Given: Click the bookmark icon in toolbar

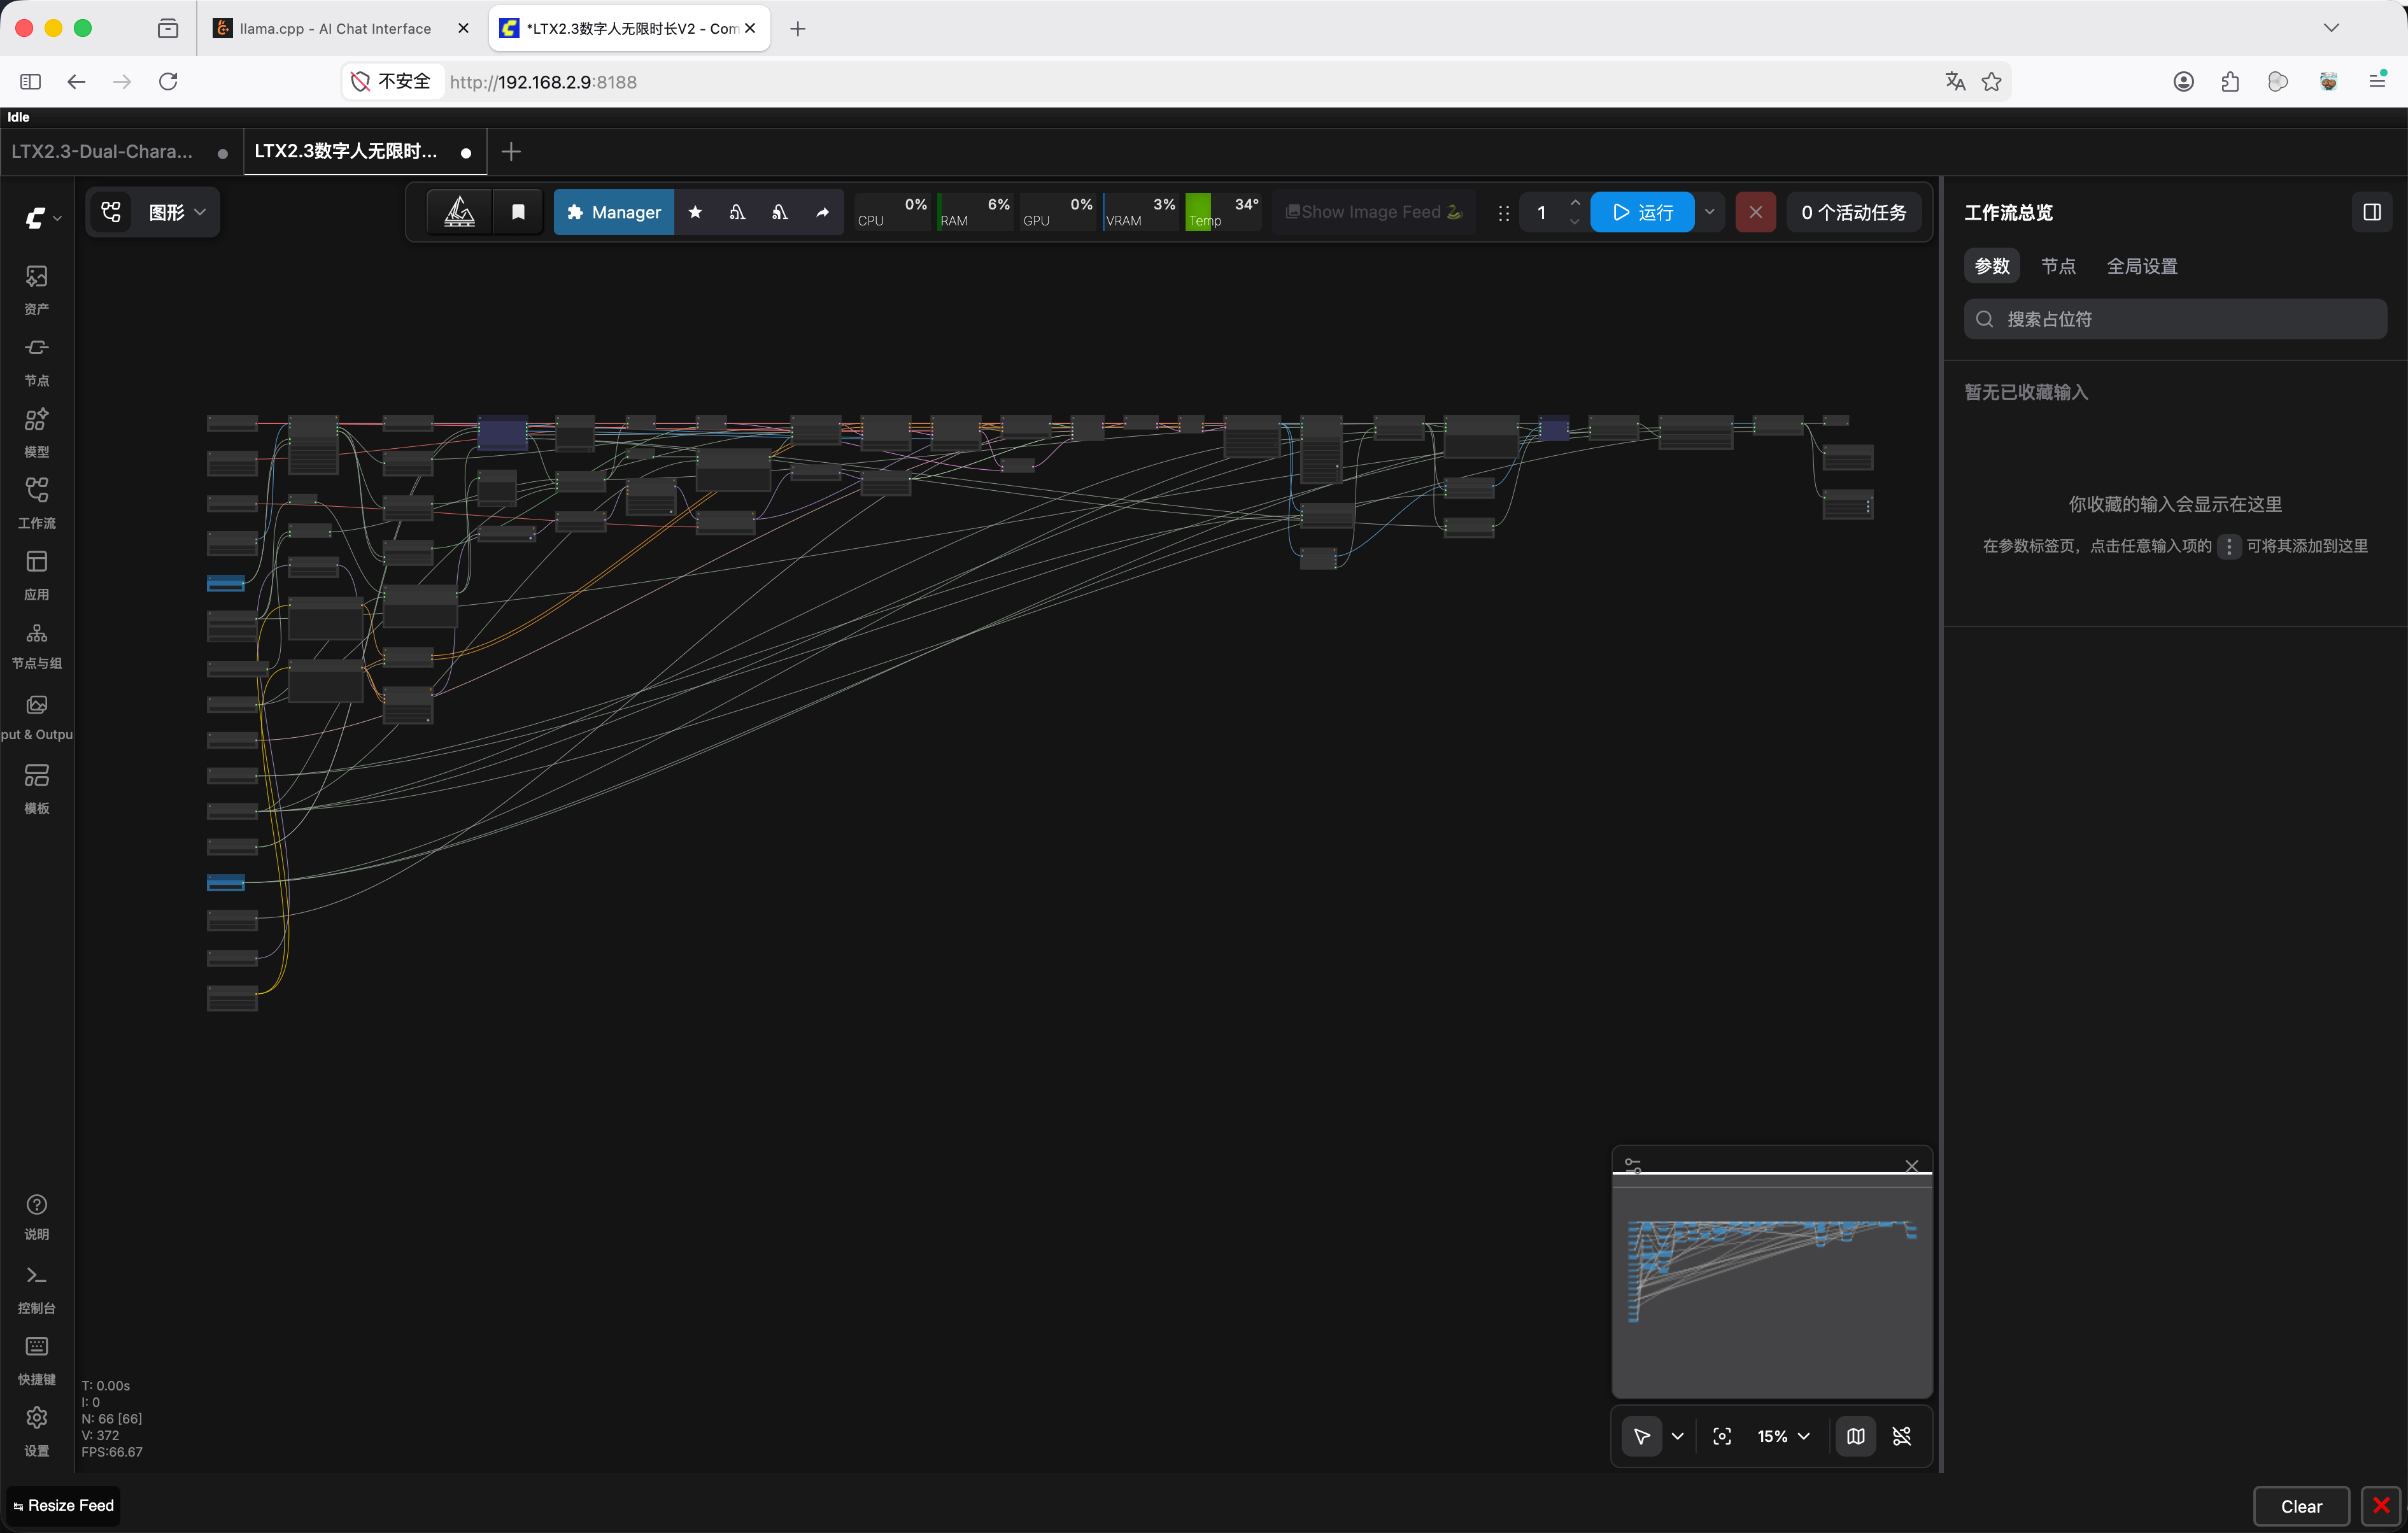Looking at the screenshot, I should [x=518, y=212].
